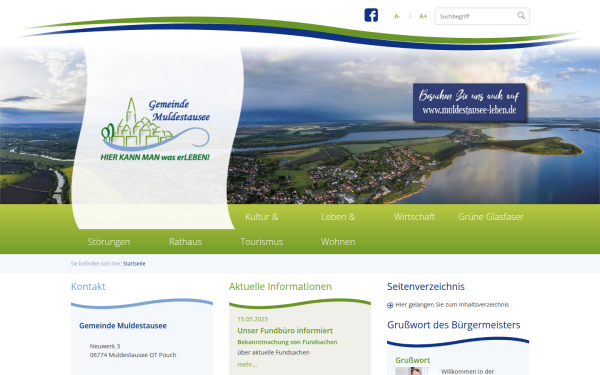Reset font size with middle A button
Image resolution: width=600 pixels, height=375 pixels.
[x=410, y=16]
